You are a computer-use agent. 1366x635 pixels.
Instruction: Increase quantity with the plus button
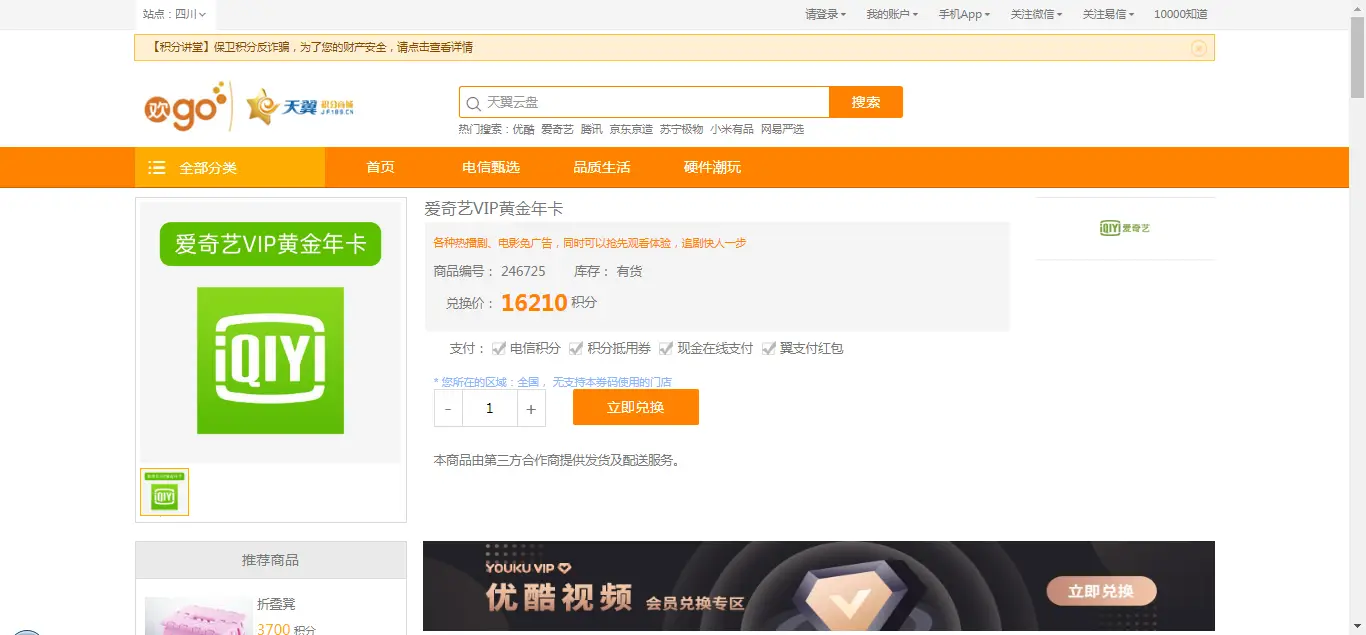point(531,409)
